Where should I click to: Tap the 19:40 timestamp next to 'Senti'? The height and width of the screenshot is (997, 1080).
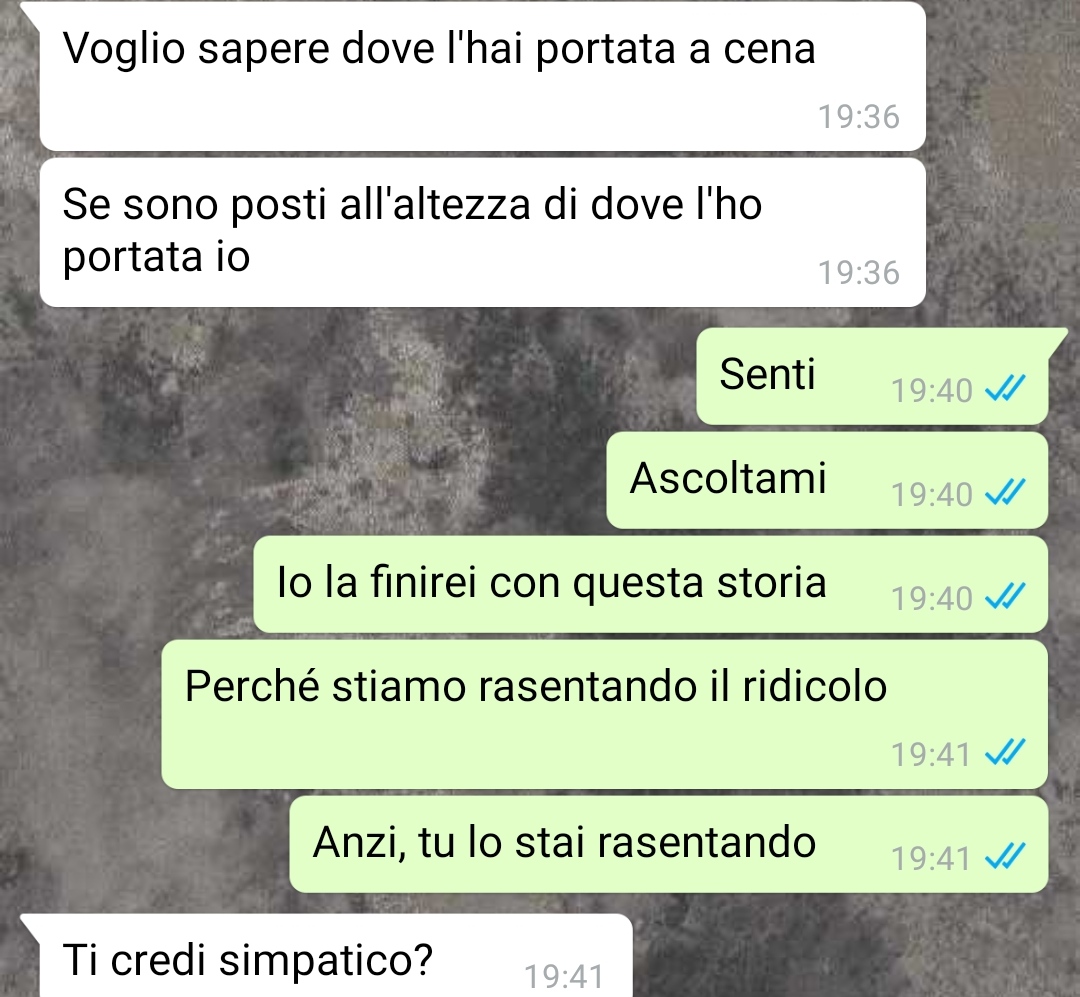click(931, 391)
